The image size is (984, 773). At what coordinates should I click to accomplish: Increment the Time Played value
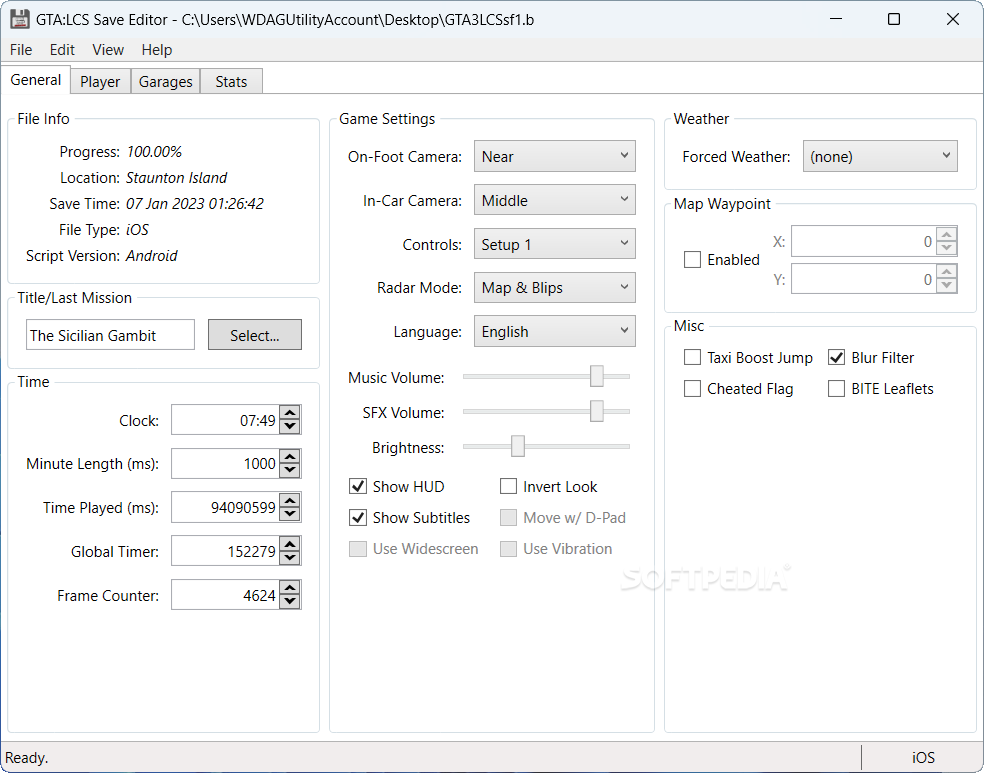pyautogui.click(x=290, y=501)
